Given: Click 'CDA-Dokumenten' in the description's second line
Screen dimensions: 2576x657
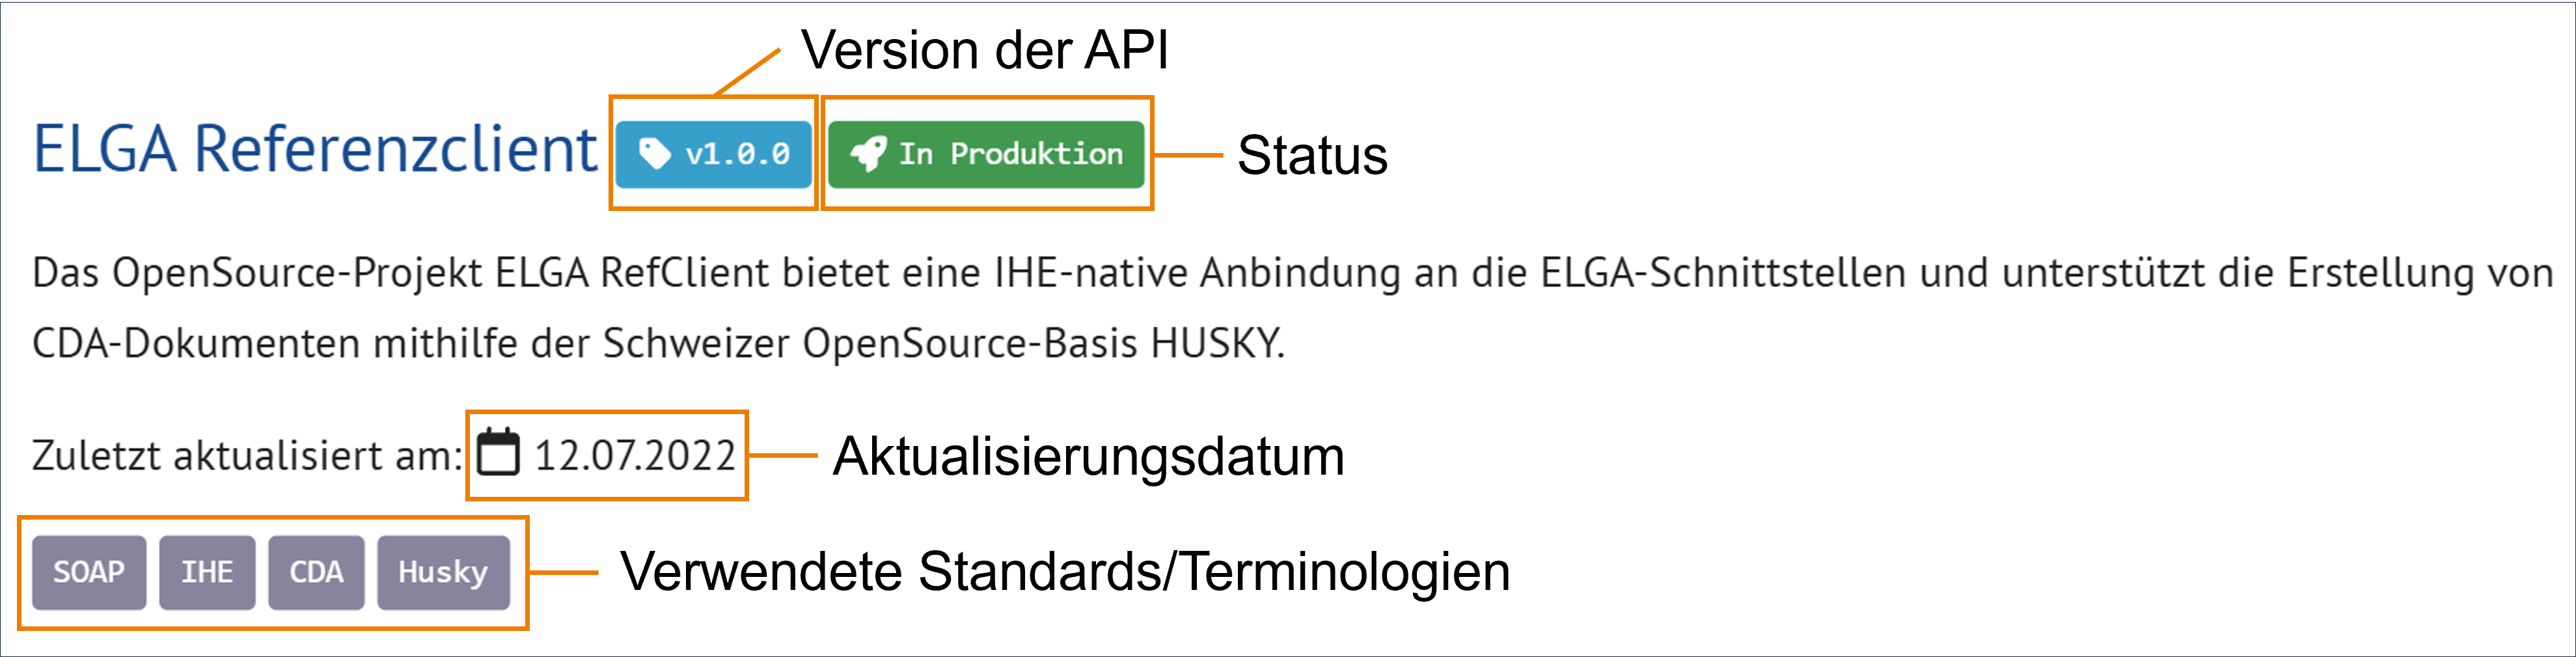Looking at the screenshot, I should pos(196,344).
